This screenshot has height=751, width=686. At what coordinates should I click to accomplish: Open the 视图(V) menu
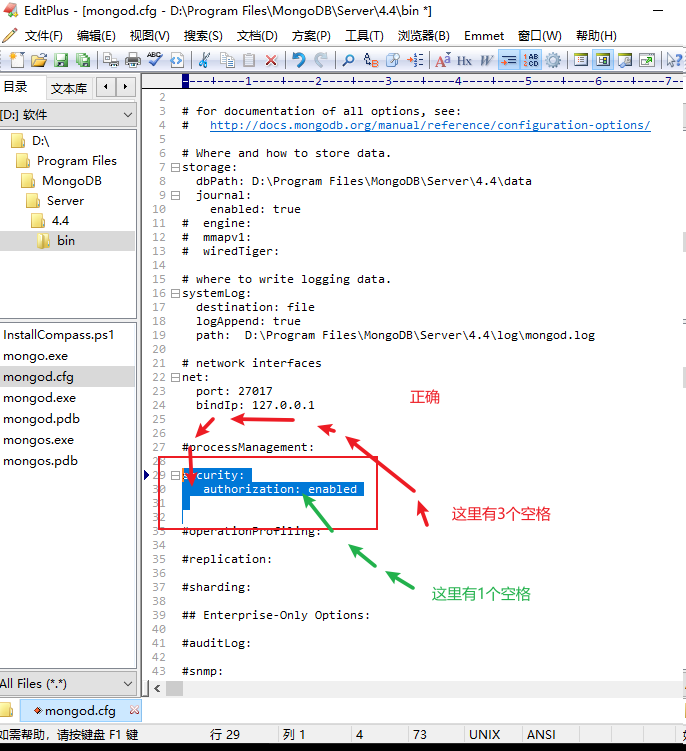[x=149, y=35]
